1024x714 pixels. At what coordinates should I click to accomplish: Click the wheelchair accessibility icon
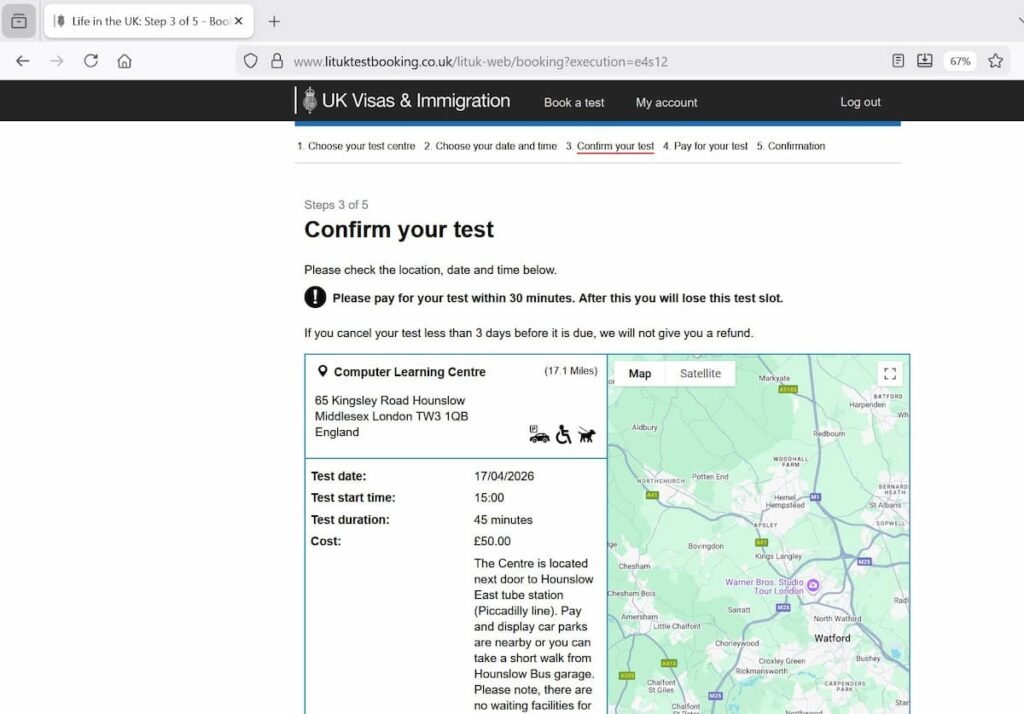tap(564, 434)
